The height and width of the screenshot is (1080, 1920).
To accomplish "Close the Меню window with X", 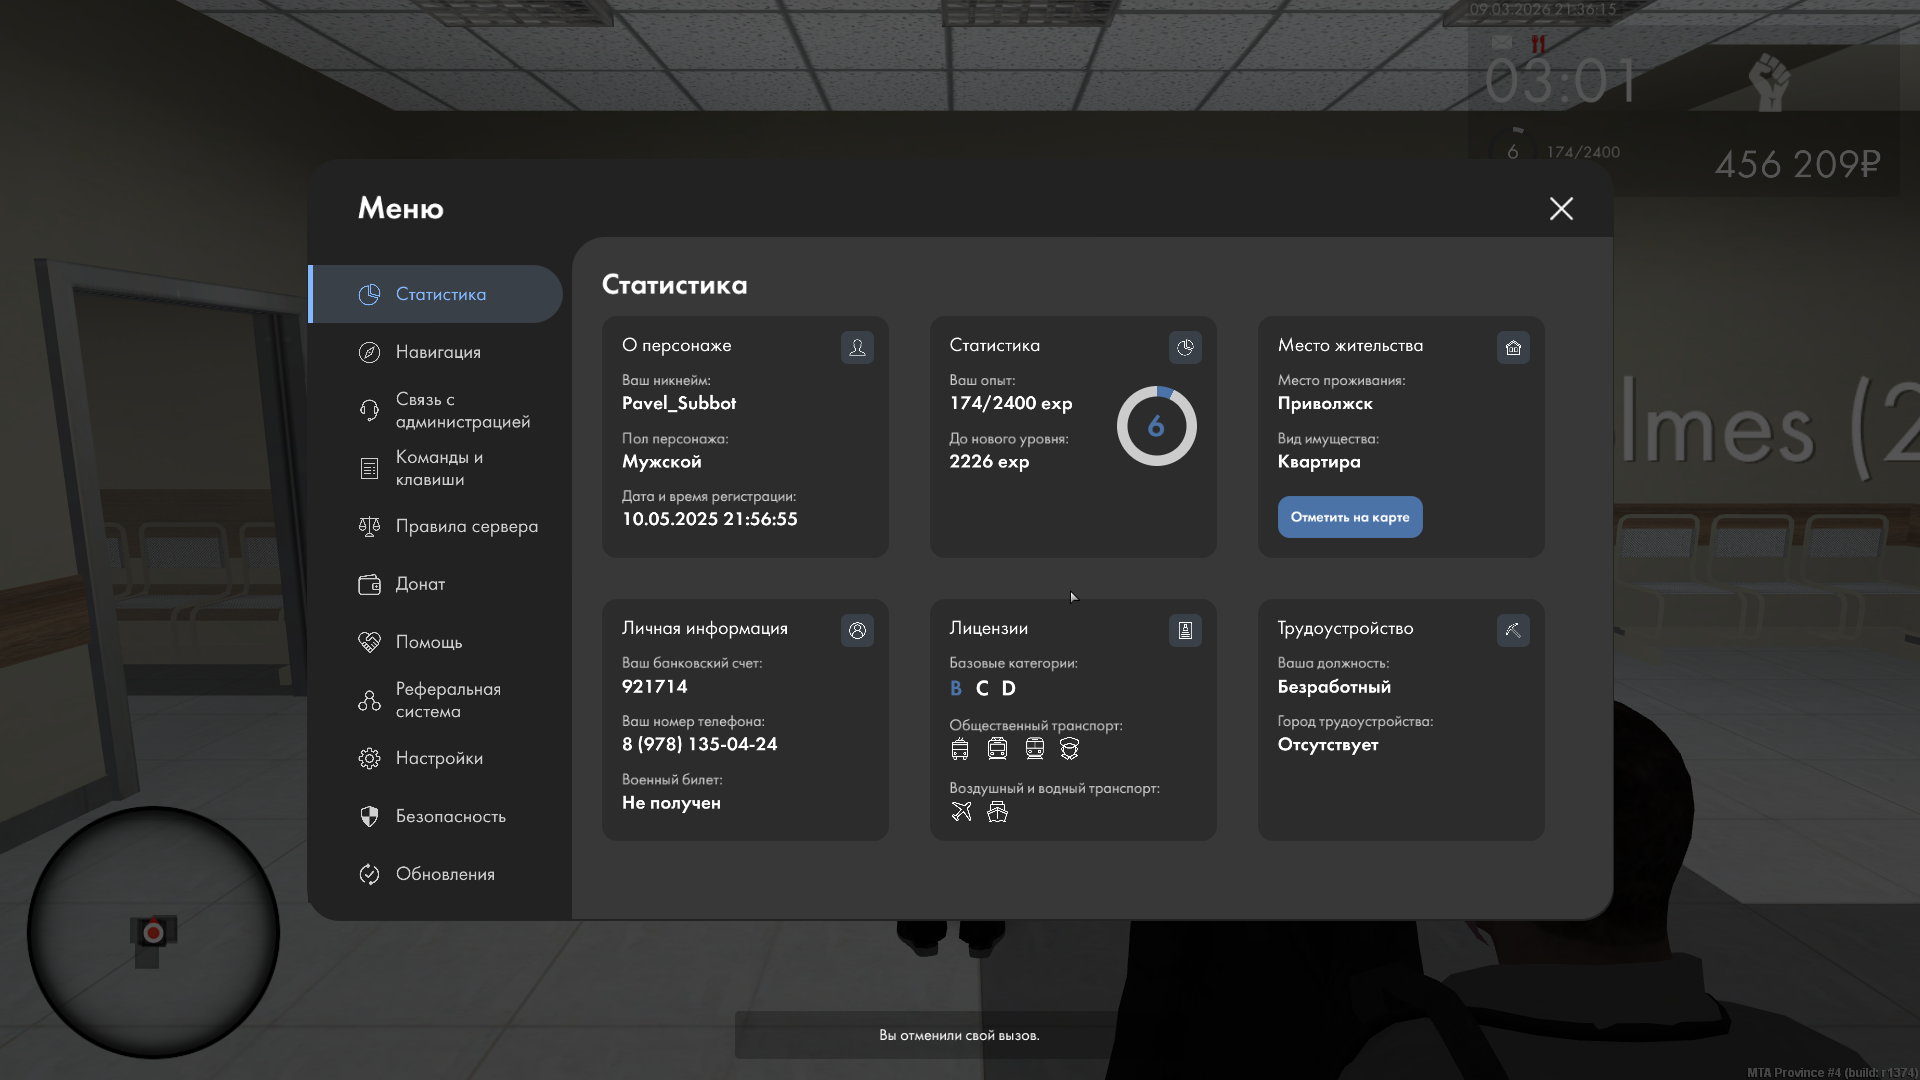I will (1561, 208).
